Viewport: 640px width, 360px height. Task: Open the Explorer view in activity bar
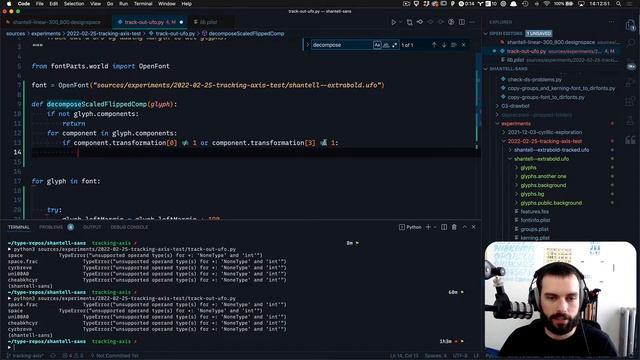tap(631, 25)
